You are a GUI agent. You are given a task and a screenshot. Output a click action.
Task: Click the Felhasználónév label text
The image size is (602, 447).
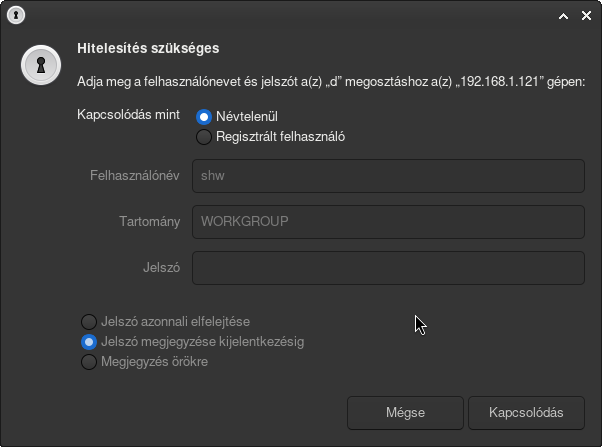coord(134,175)
